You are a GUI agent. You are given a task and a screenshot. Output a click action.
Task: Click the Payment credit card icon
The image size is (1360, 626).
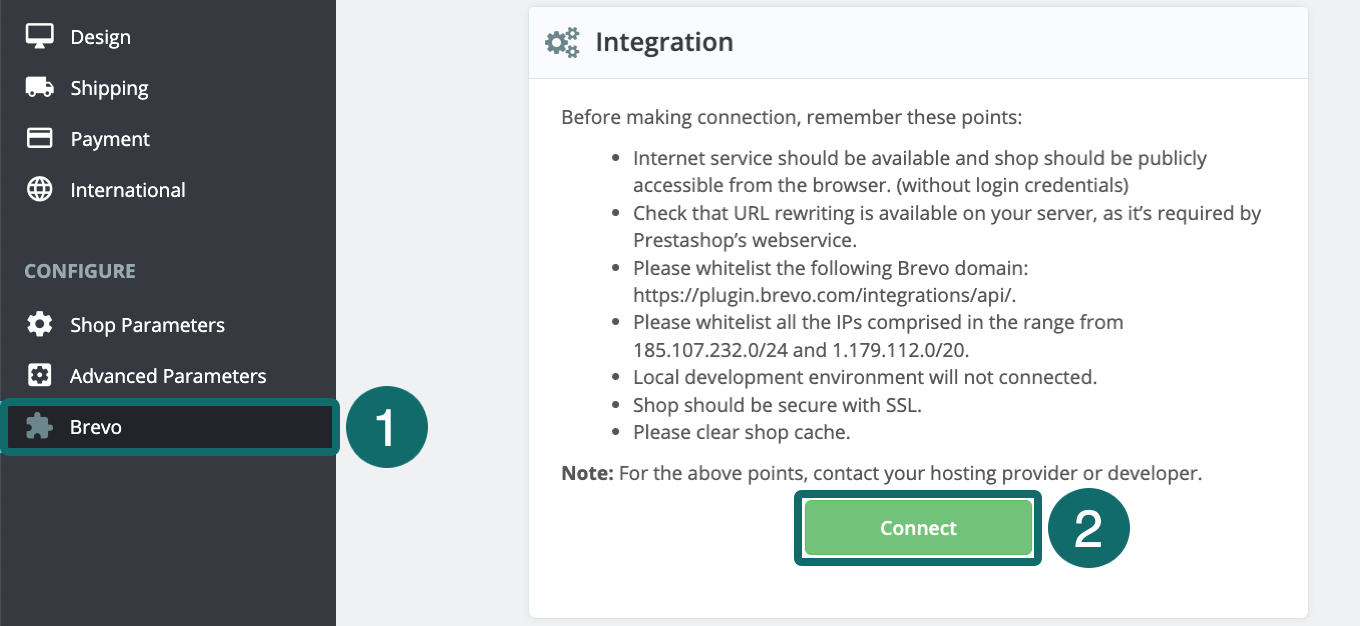pyautogui.click(x=39, y=139)
